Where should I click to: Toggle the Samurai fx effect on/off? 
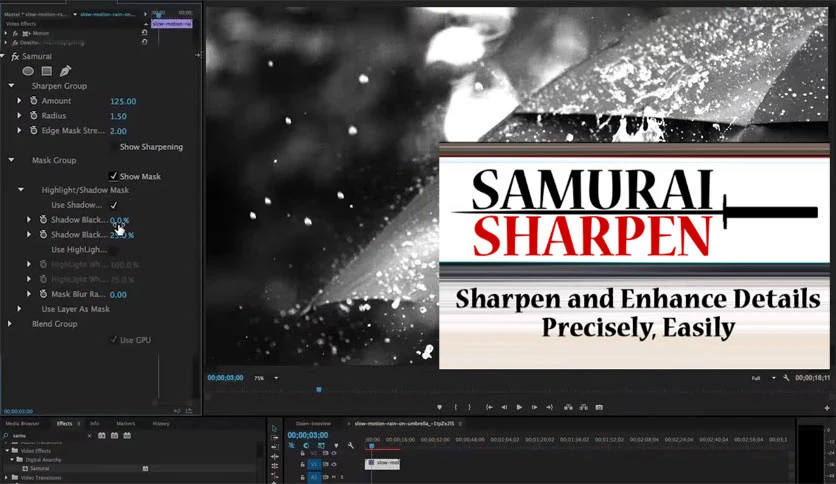tap(15, 56)
